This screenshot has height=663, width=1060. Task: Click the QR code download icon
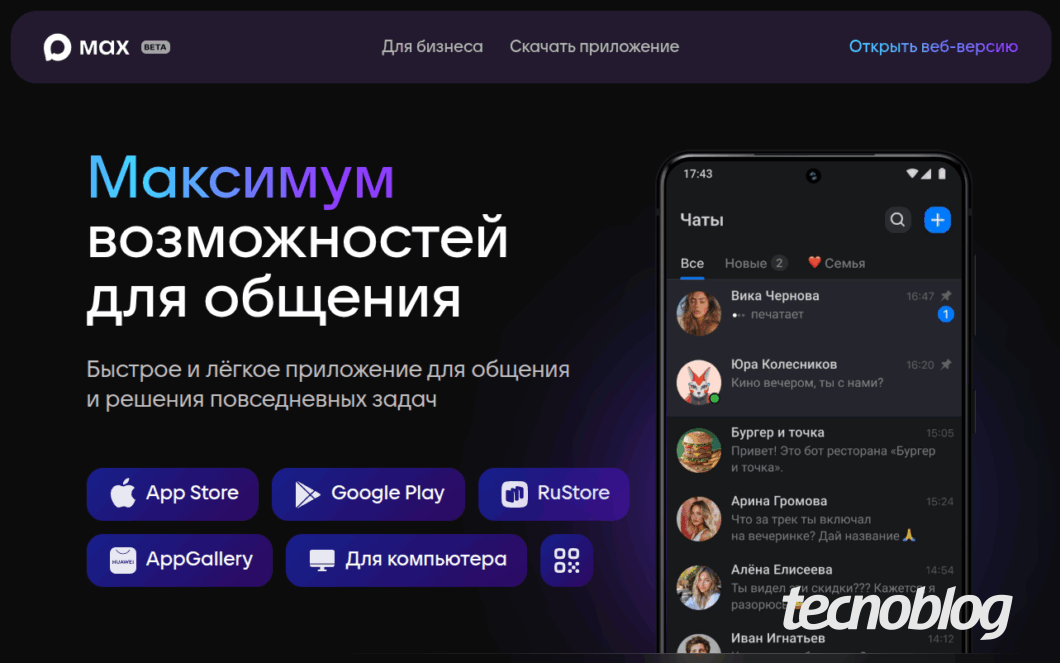point(566,560)
